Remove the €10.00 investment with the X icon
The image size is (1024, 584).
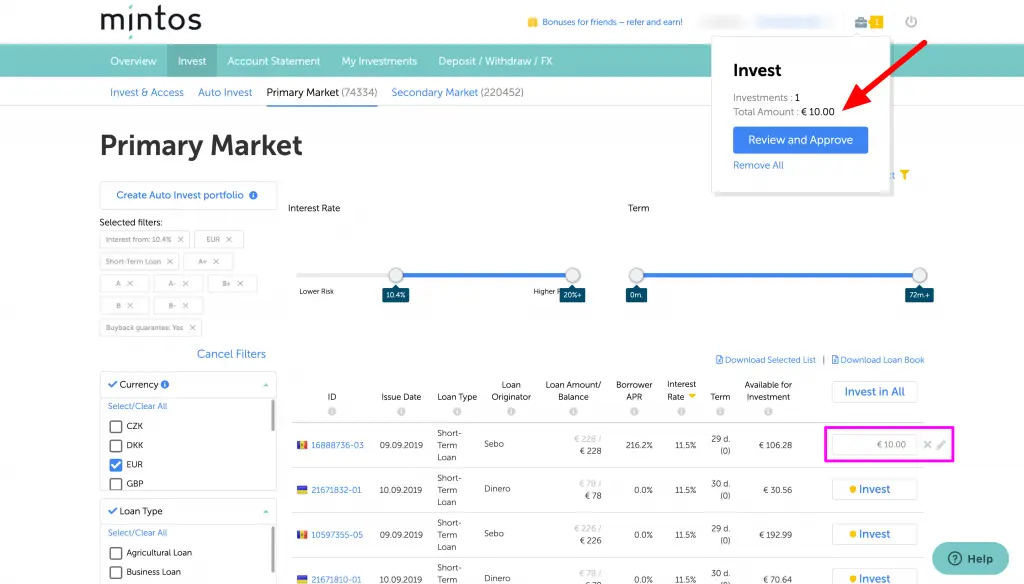click(x=927, y=444)
